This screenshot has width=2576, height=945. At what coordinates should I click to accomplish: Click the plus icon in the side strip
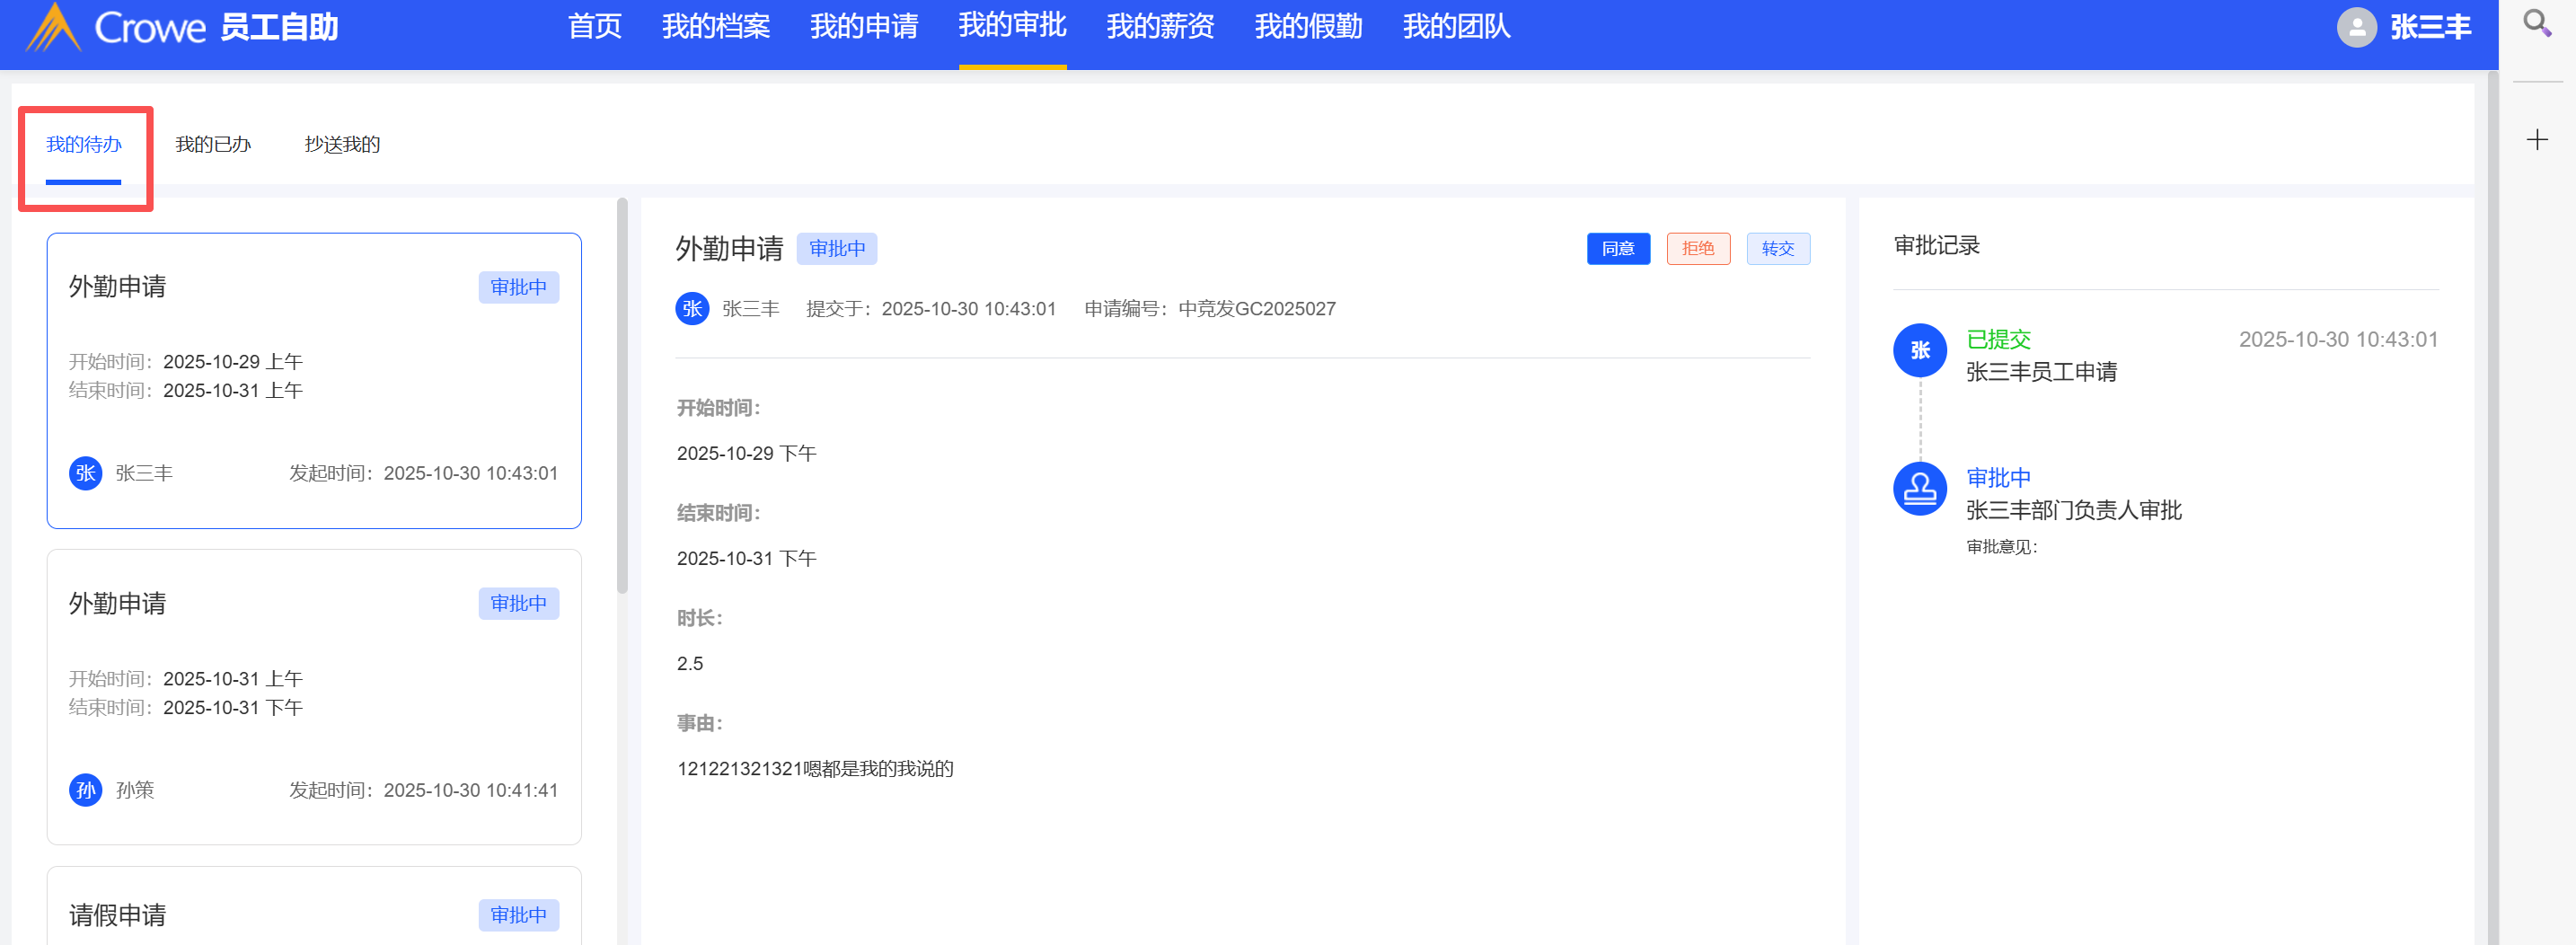2537,139
